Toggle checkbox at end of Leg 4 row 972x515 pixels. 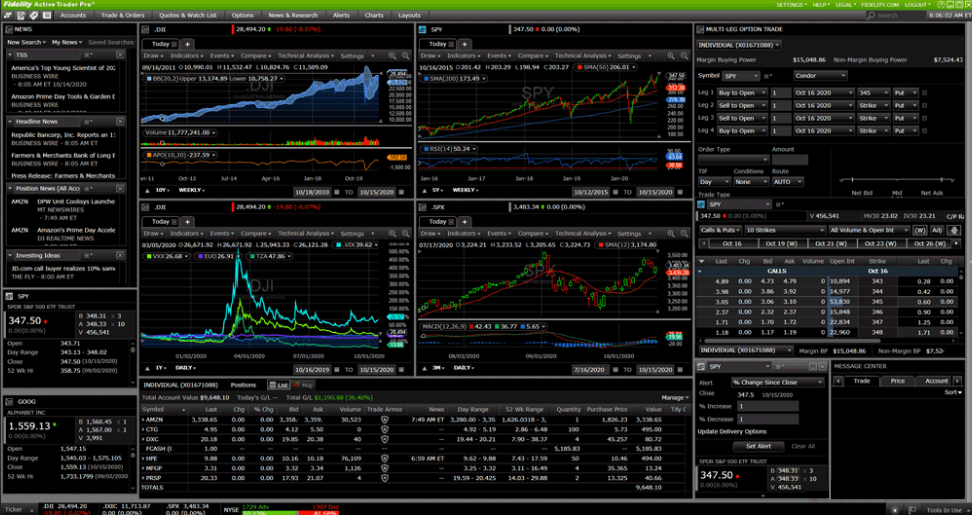(925, 131)
